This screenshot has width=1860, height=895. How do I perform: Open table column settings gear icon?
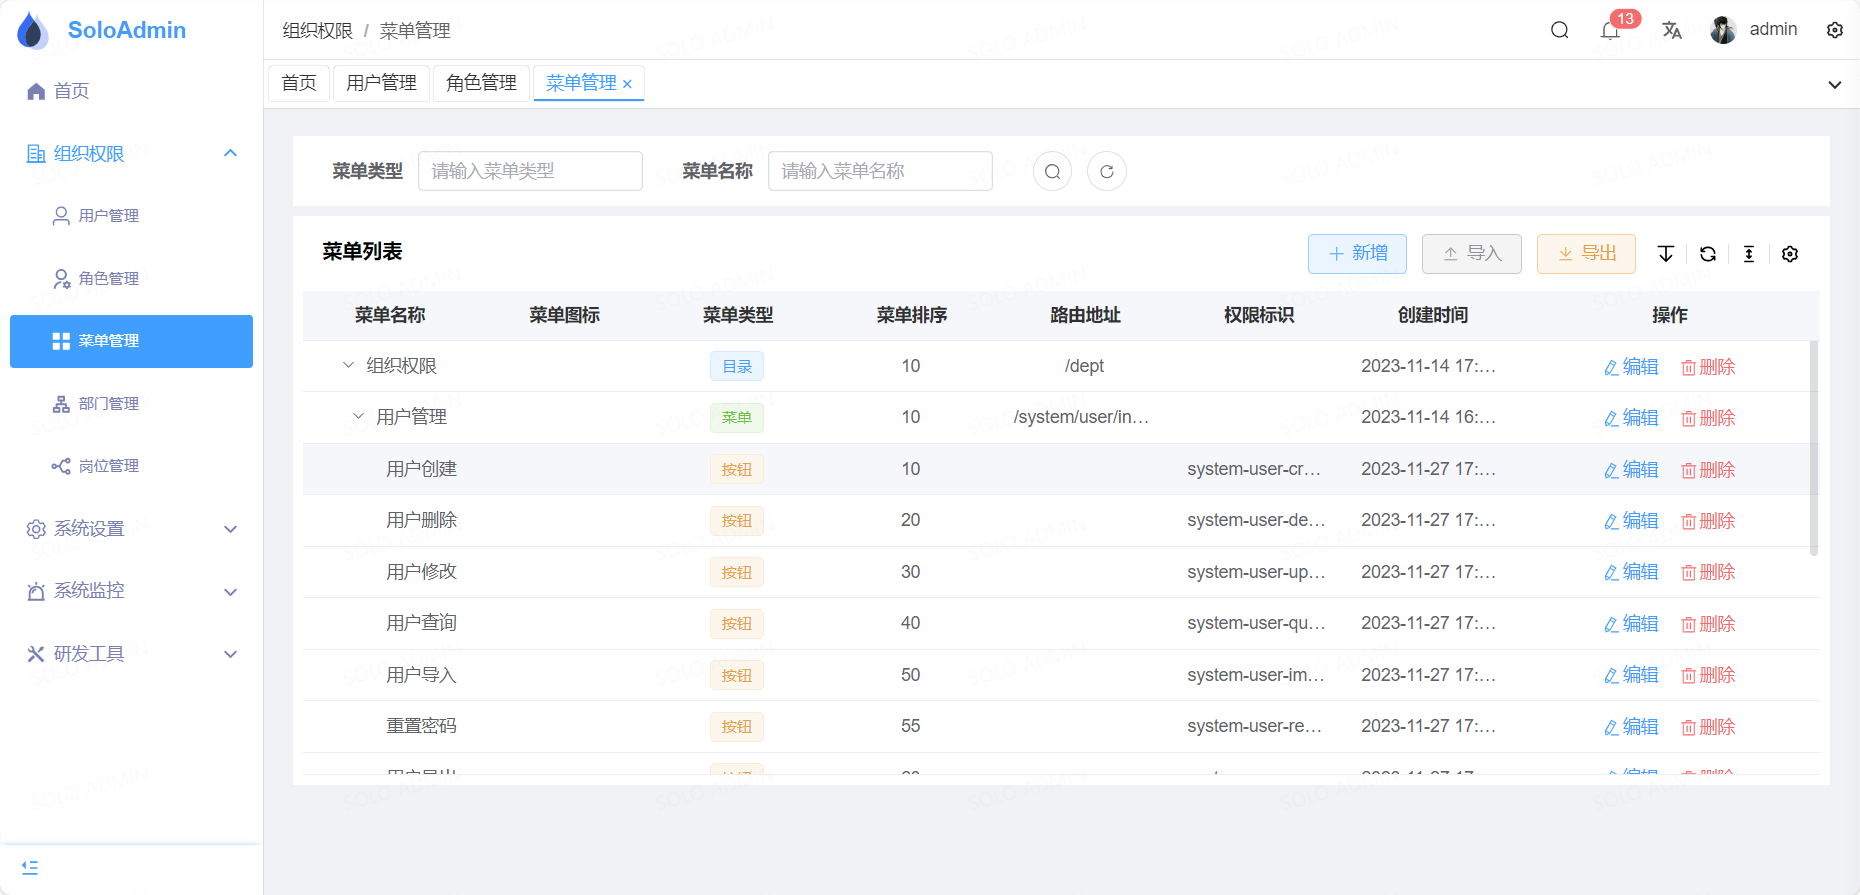click(1790, 254)
